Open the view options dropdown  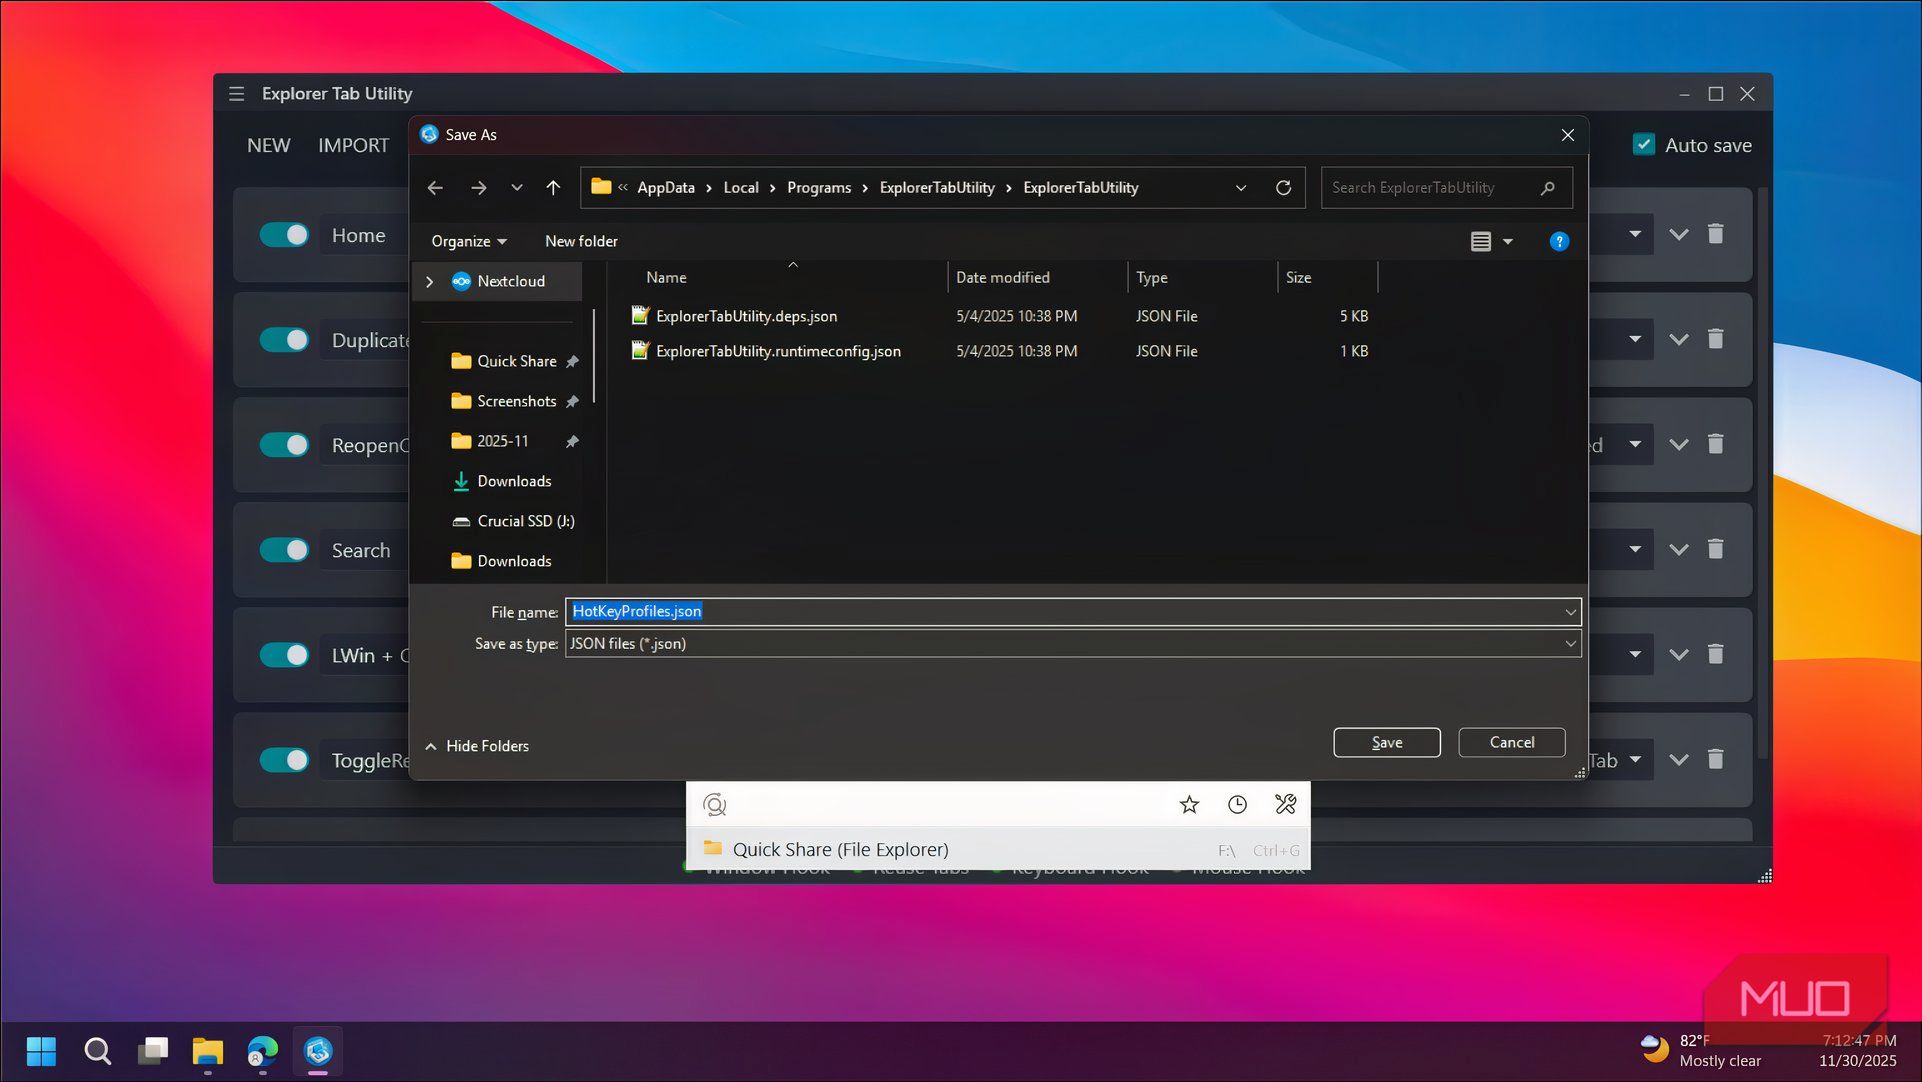pyautogui.click(x=1508, y=241)
